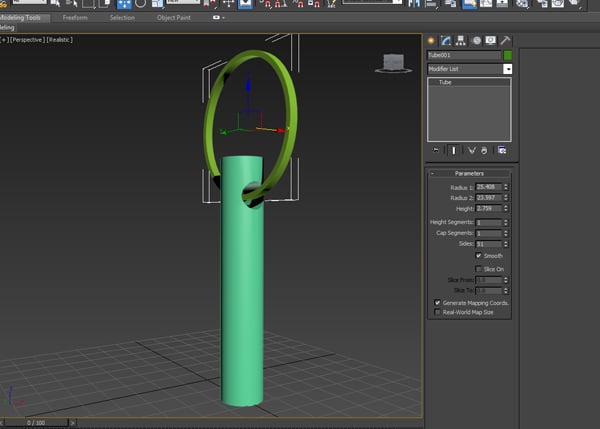Image resolution: width=600 pixels, height=429 pixels.
Task: Click the Tube001 green object color swatch
Action: 508,55
